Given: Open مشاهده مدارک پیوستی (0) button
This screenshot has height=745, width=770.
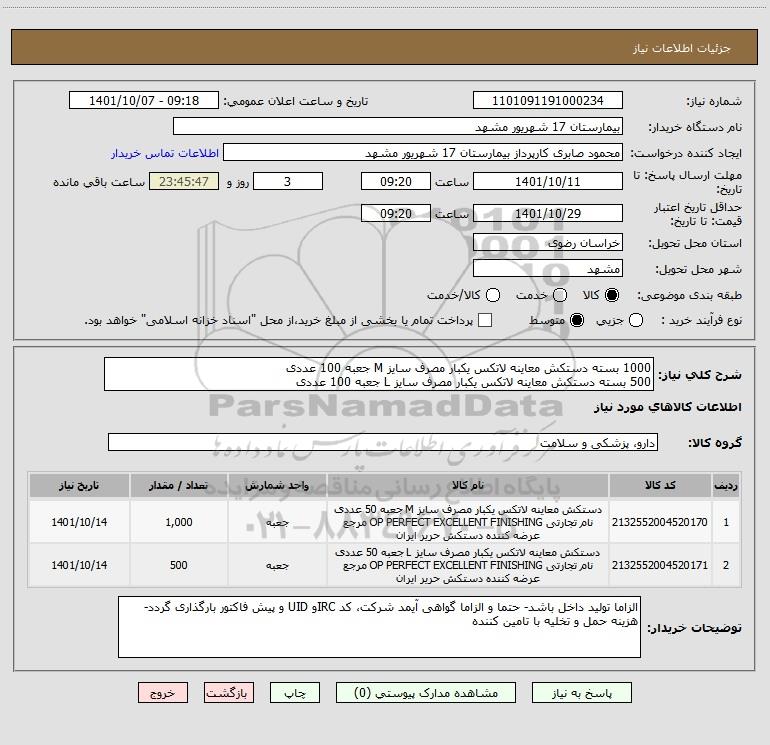Looking at the screenshot, I should [x=426, y=693].
